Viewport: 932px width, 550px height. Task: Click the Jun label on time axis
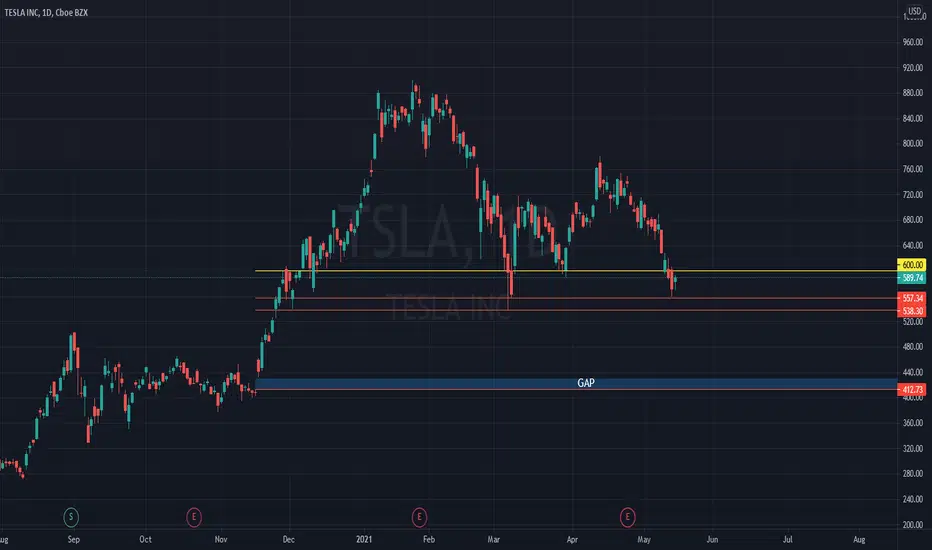(712, 539)
